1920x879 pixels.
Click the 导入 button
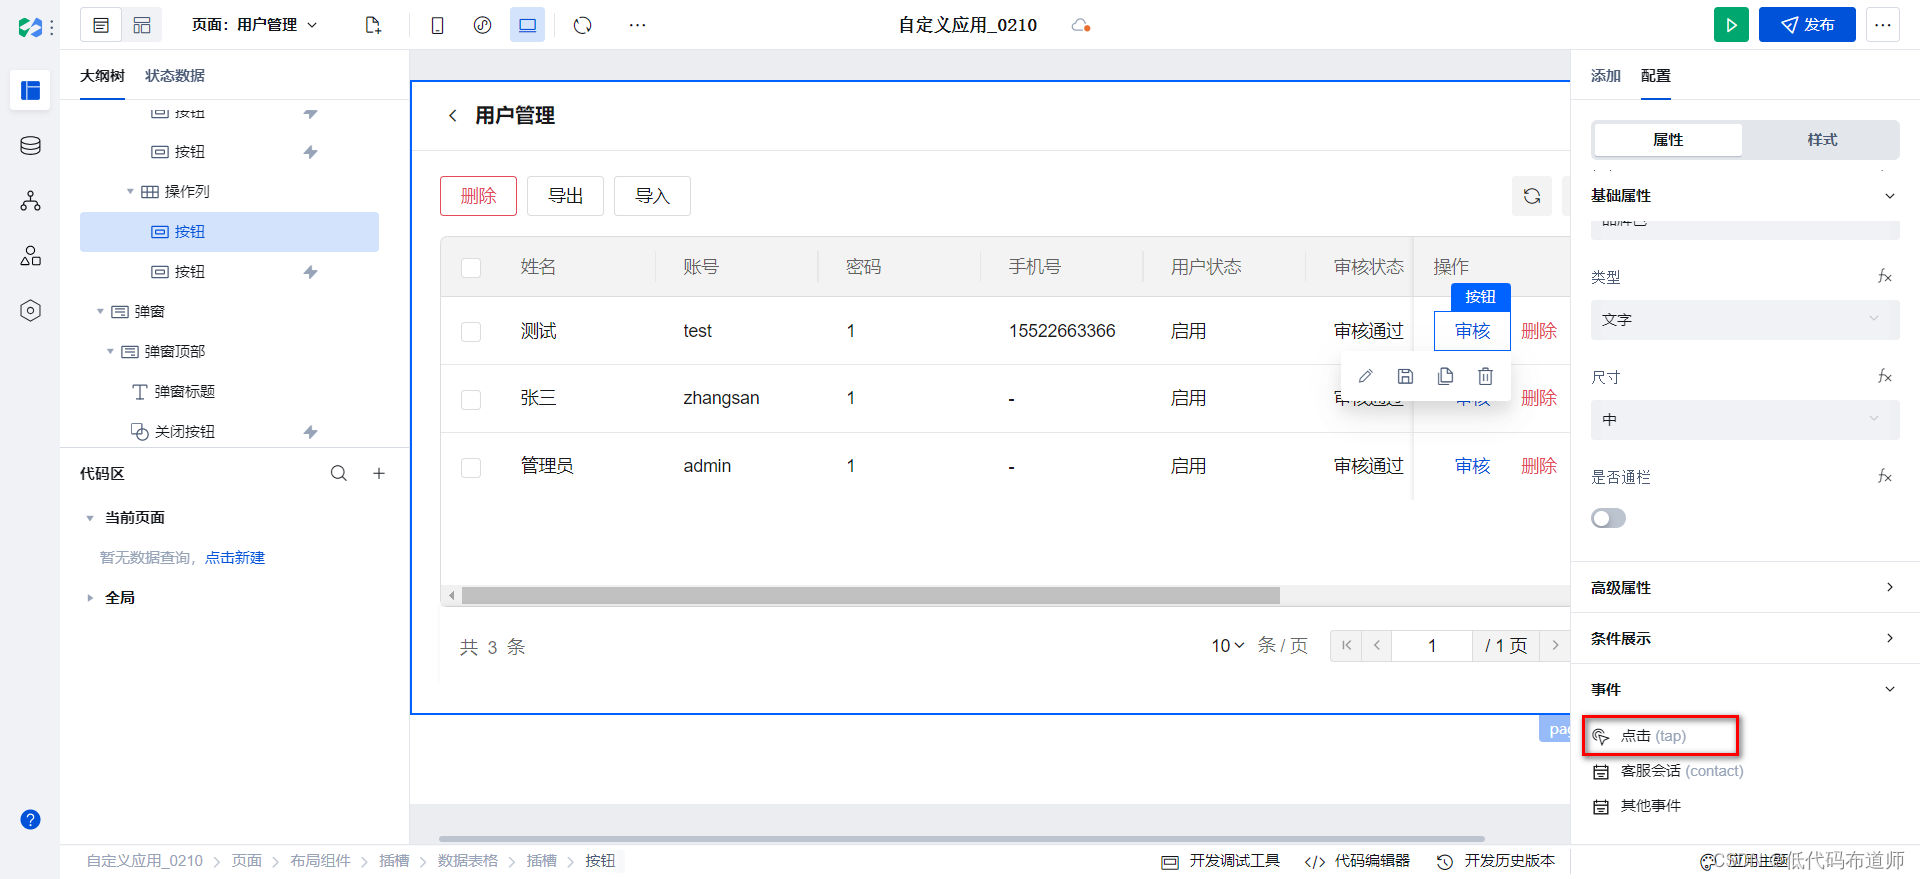point(652,196)
